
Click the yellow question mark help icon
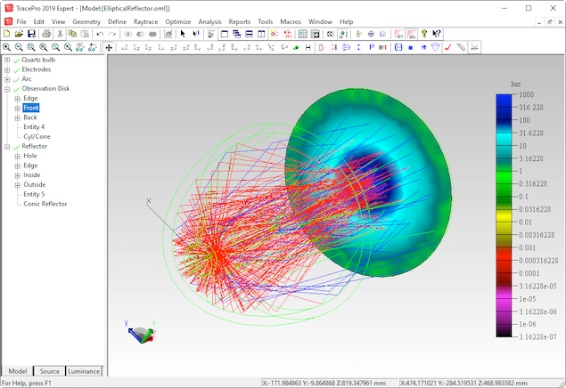coord(424,34)
